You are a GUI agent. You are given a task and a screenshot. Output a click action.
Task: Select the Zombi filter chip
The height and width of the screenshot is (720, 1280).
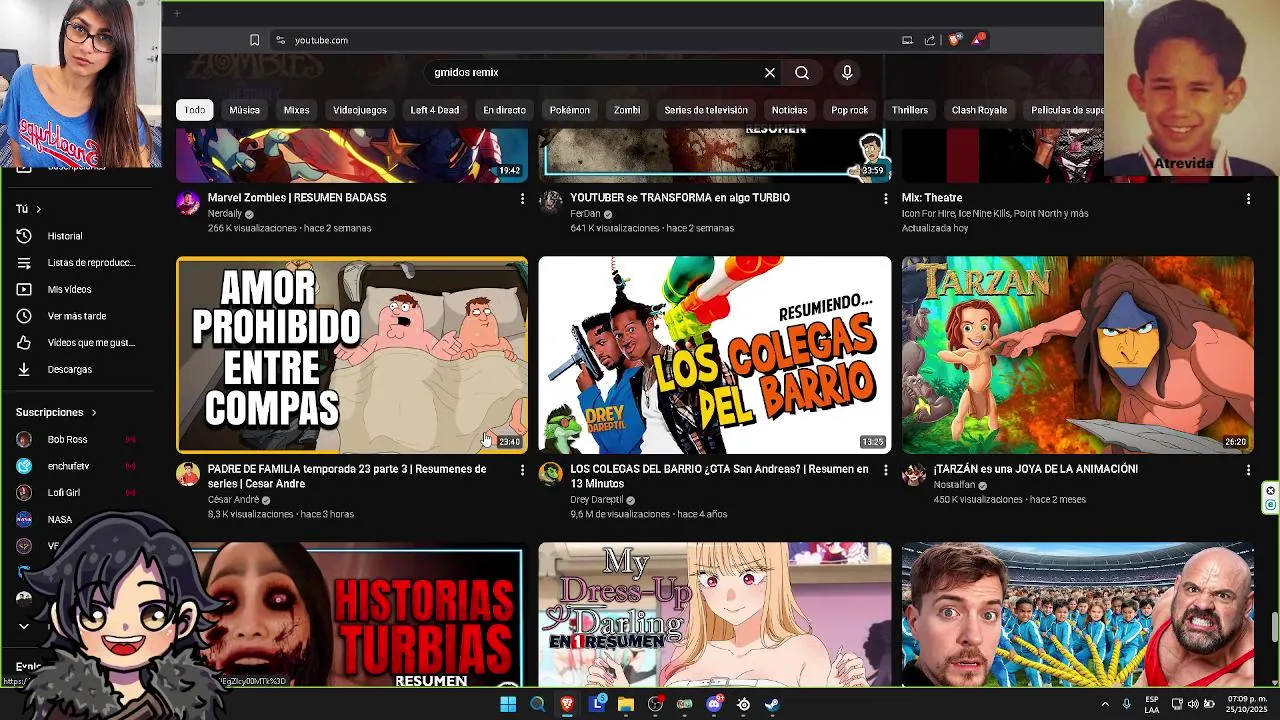click(x=627, y=110)
